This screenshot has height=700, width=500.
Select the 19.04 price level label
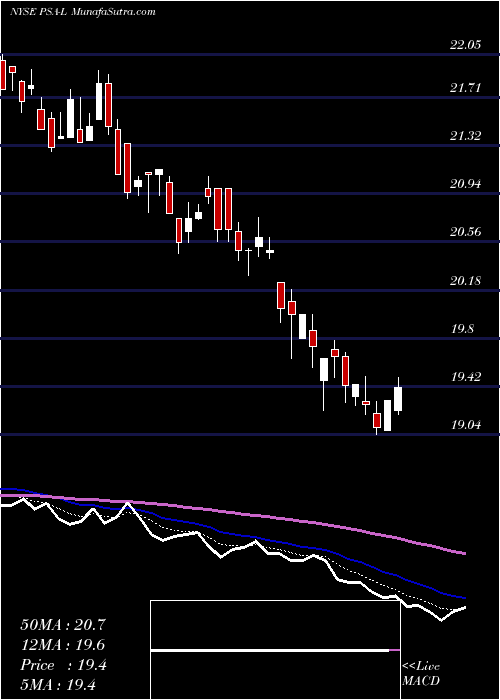(466, 425)
